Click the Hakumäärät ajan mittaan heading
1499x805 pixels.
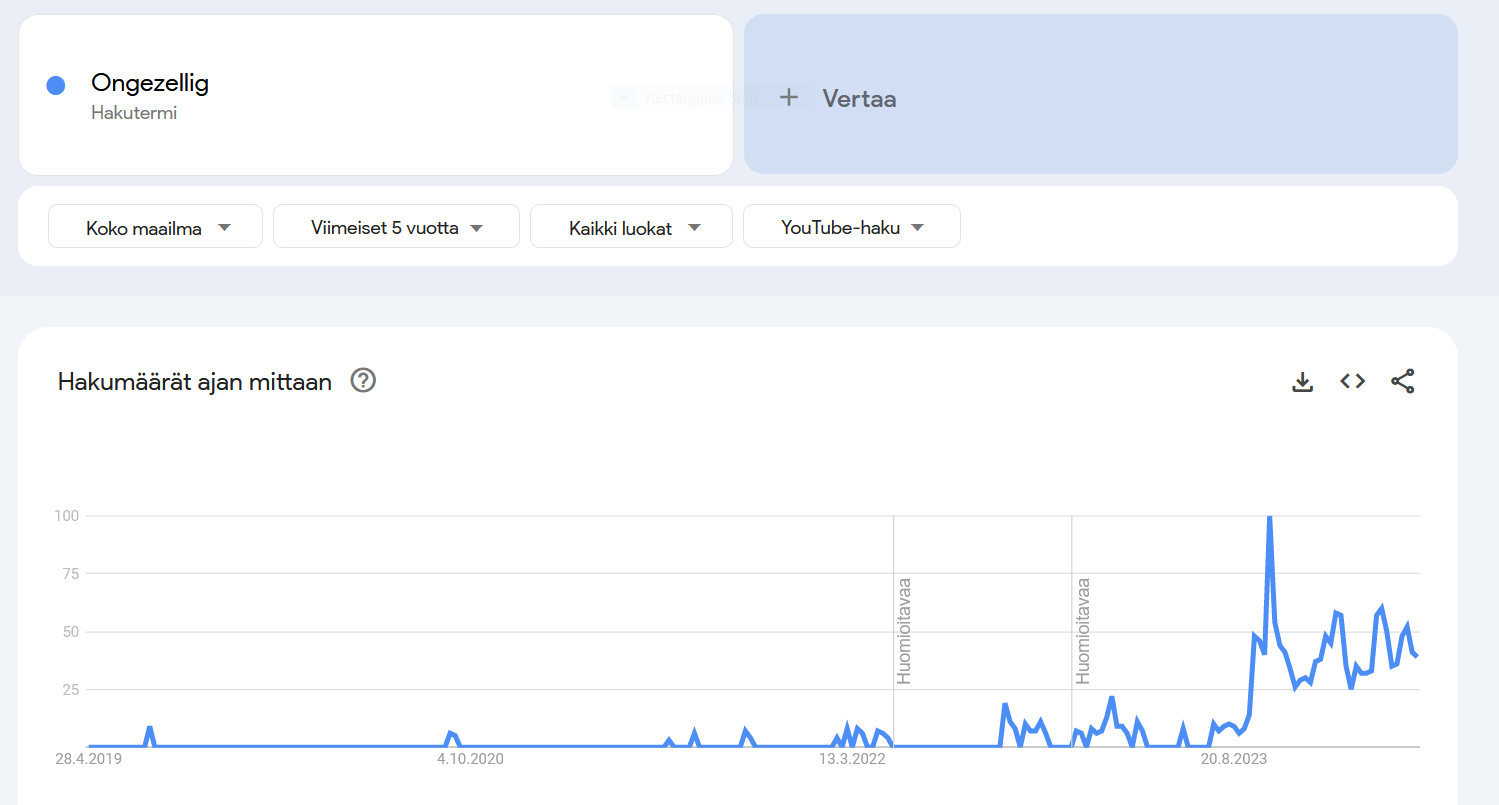[195, 381]
